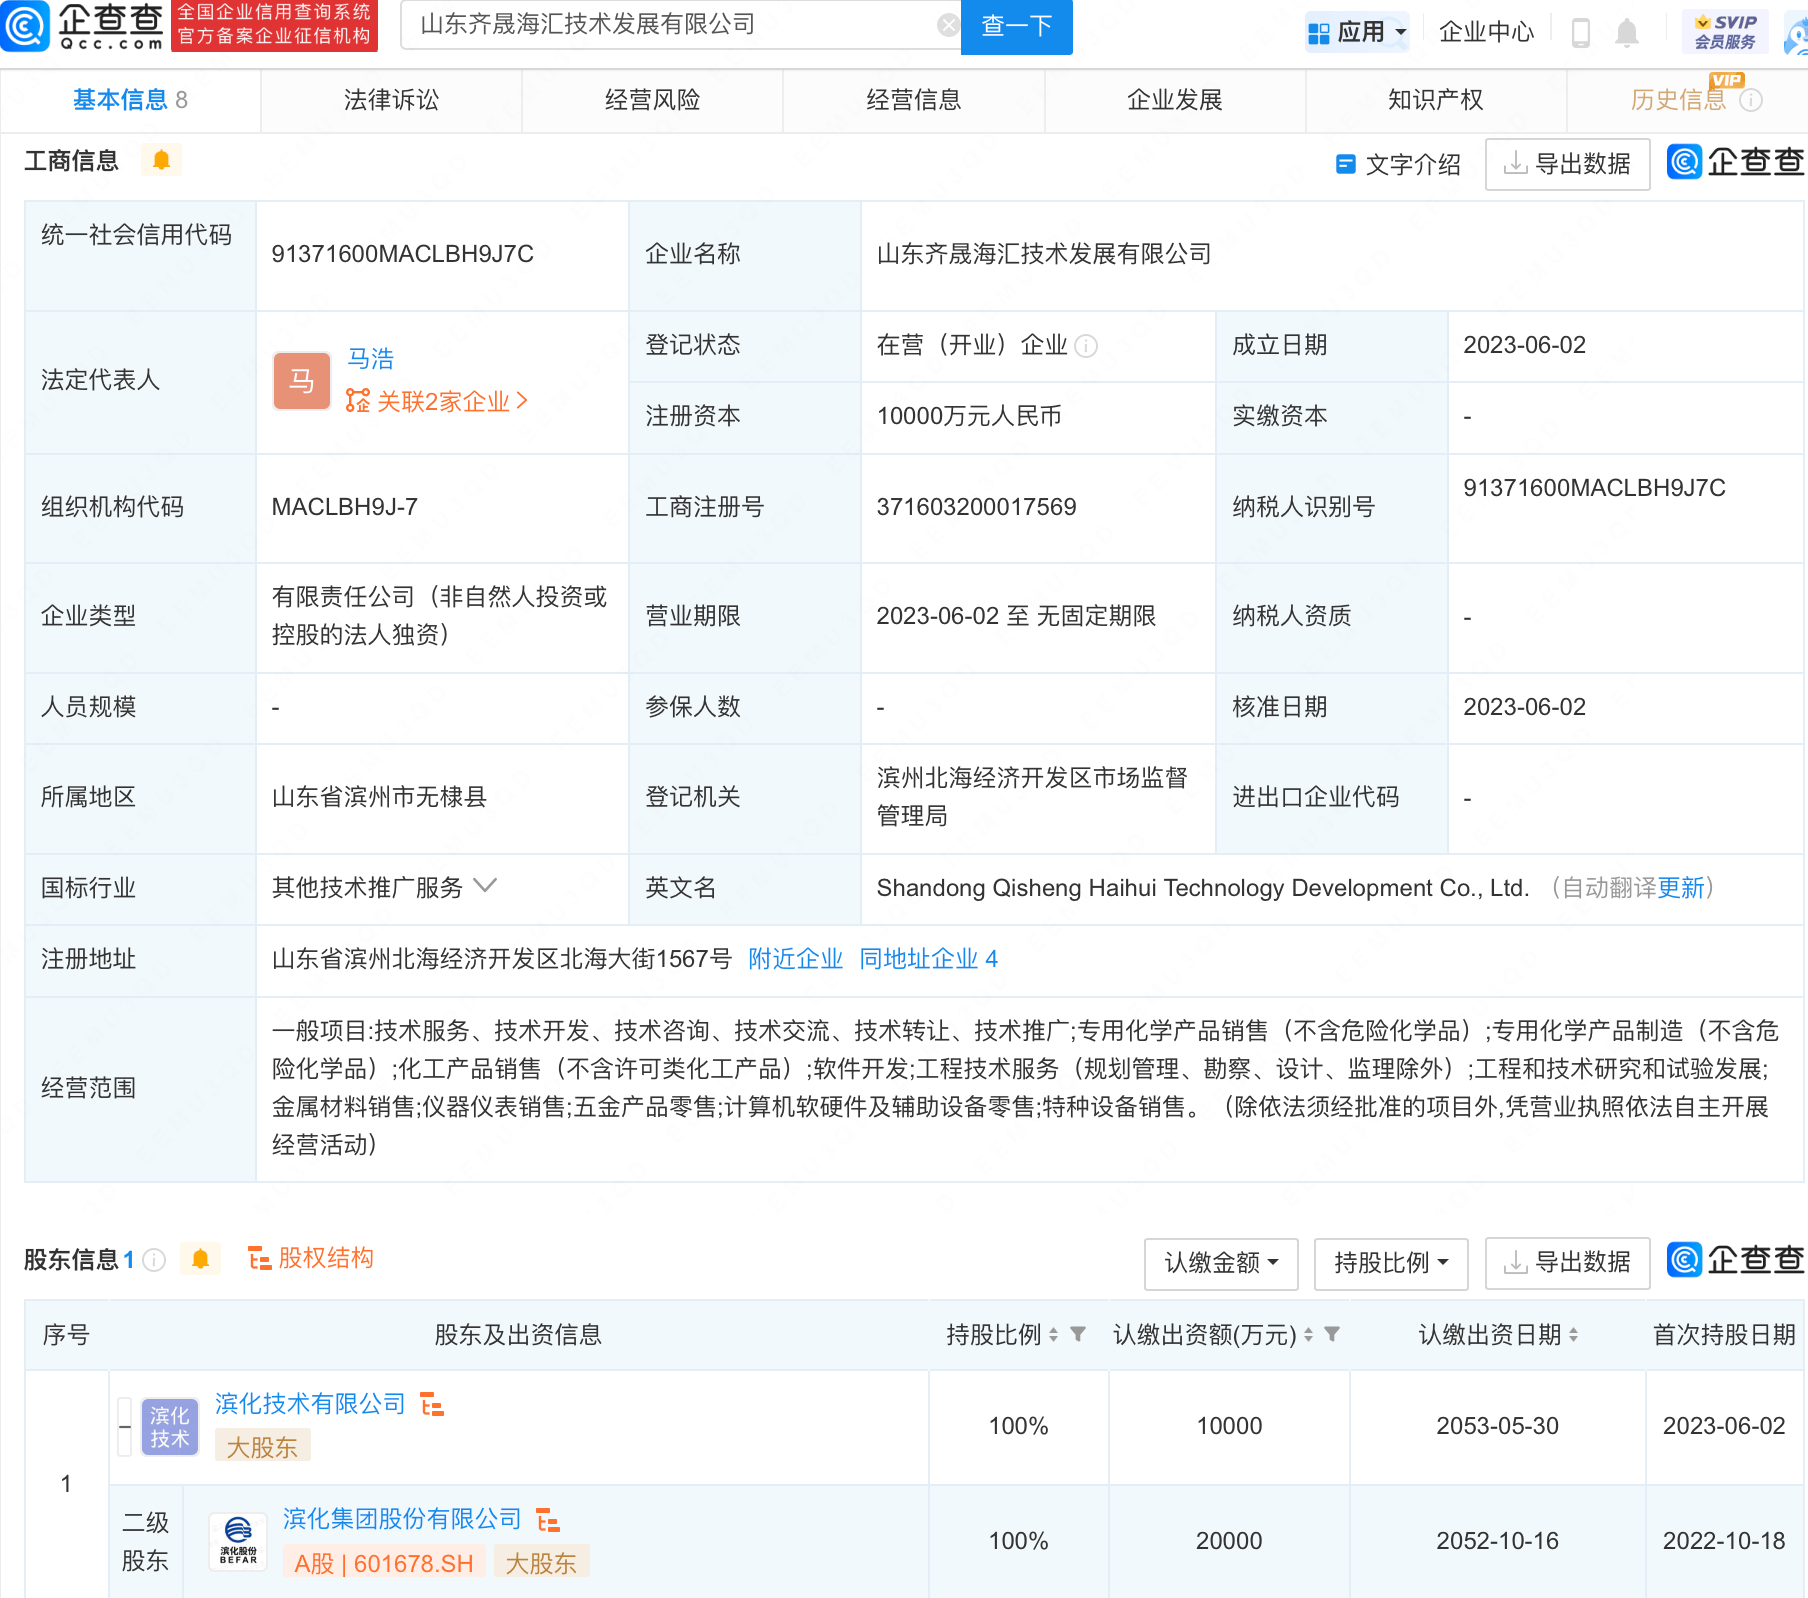This screenshot has width=1808, height=1598.
Task: Click the bell icon next to 工商信息
Action: click(x=161, y=160)
